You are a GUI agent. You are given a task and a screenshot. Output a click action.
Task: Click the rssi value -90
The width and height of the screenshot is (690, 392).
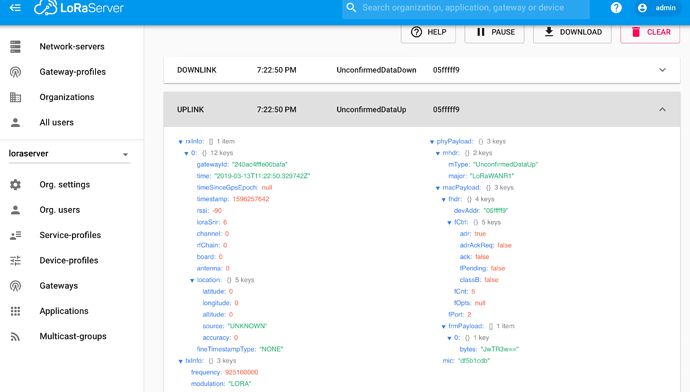tap(217, 210)
